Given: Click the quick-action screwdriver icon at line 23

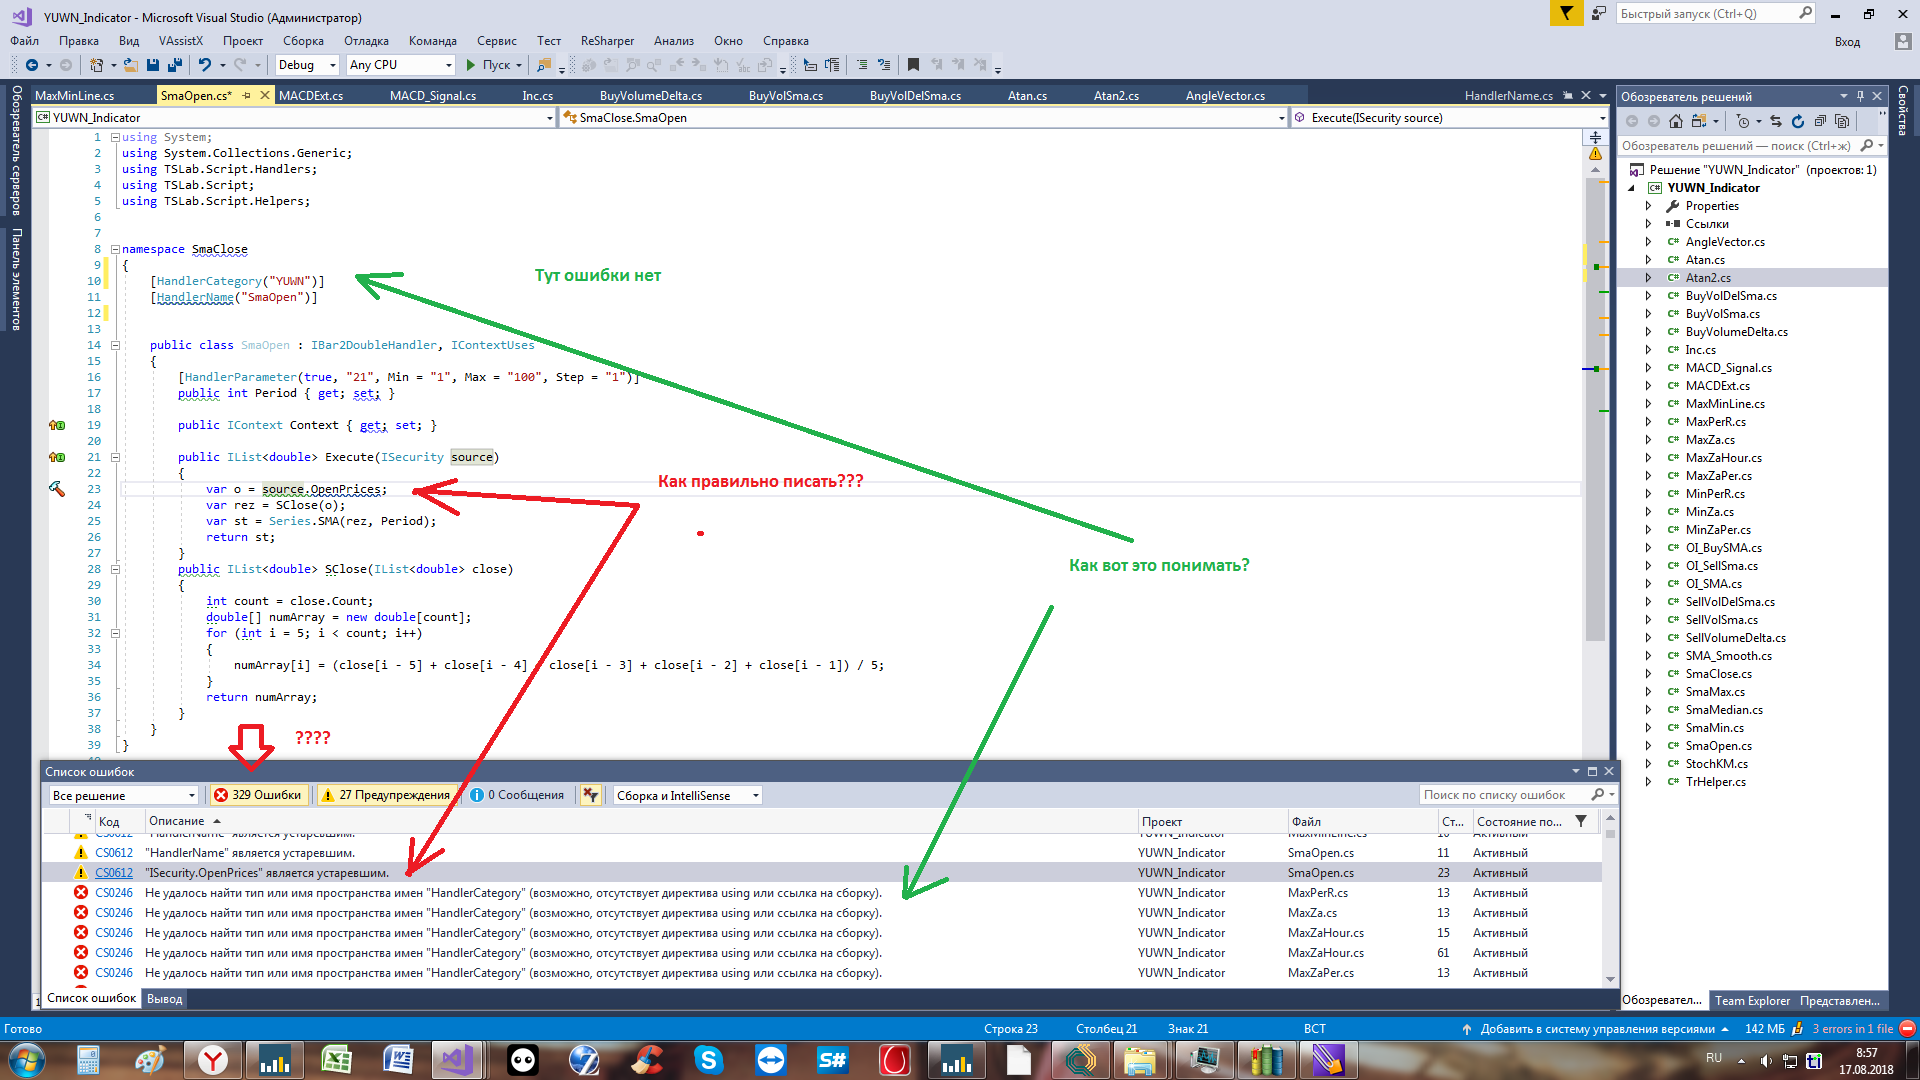Looking at the screenshot, I should [x=56, y=489].
